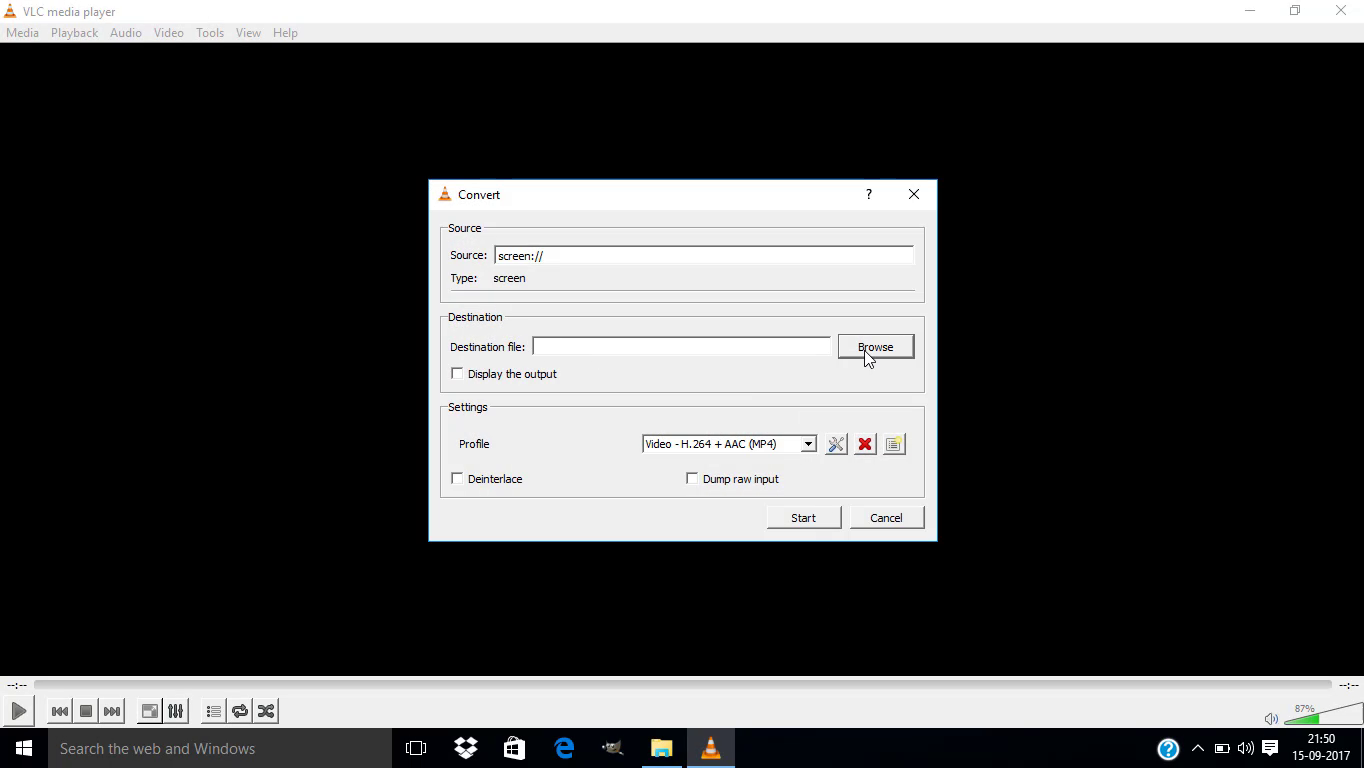Click the Browse destination button

875,346
